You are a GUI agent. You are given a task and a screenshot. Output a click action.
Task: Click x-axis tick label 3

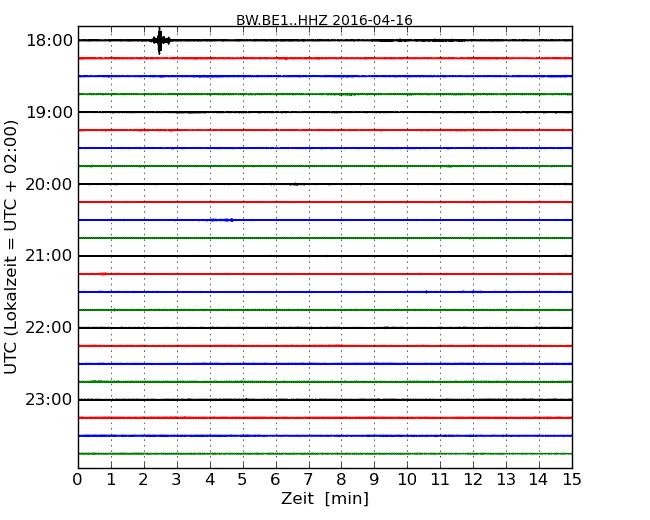[177, 480]
